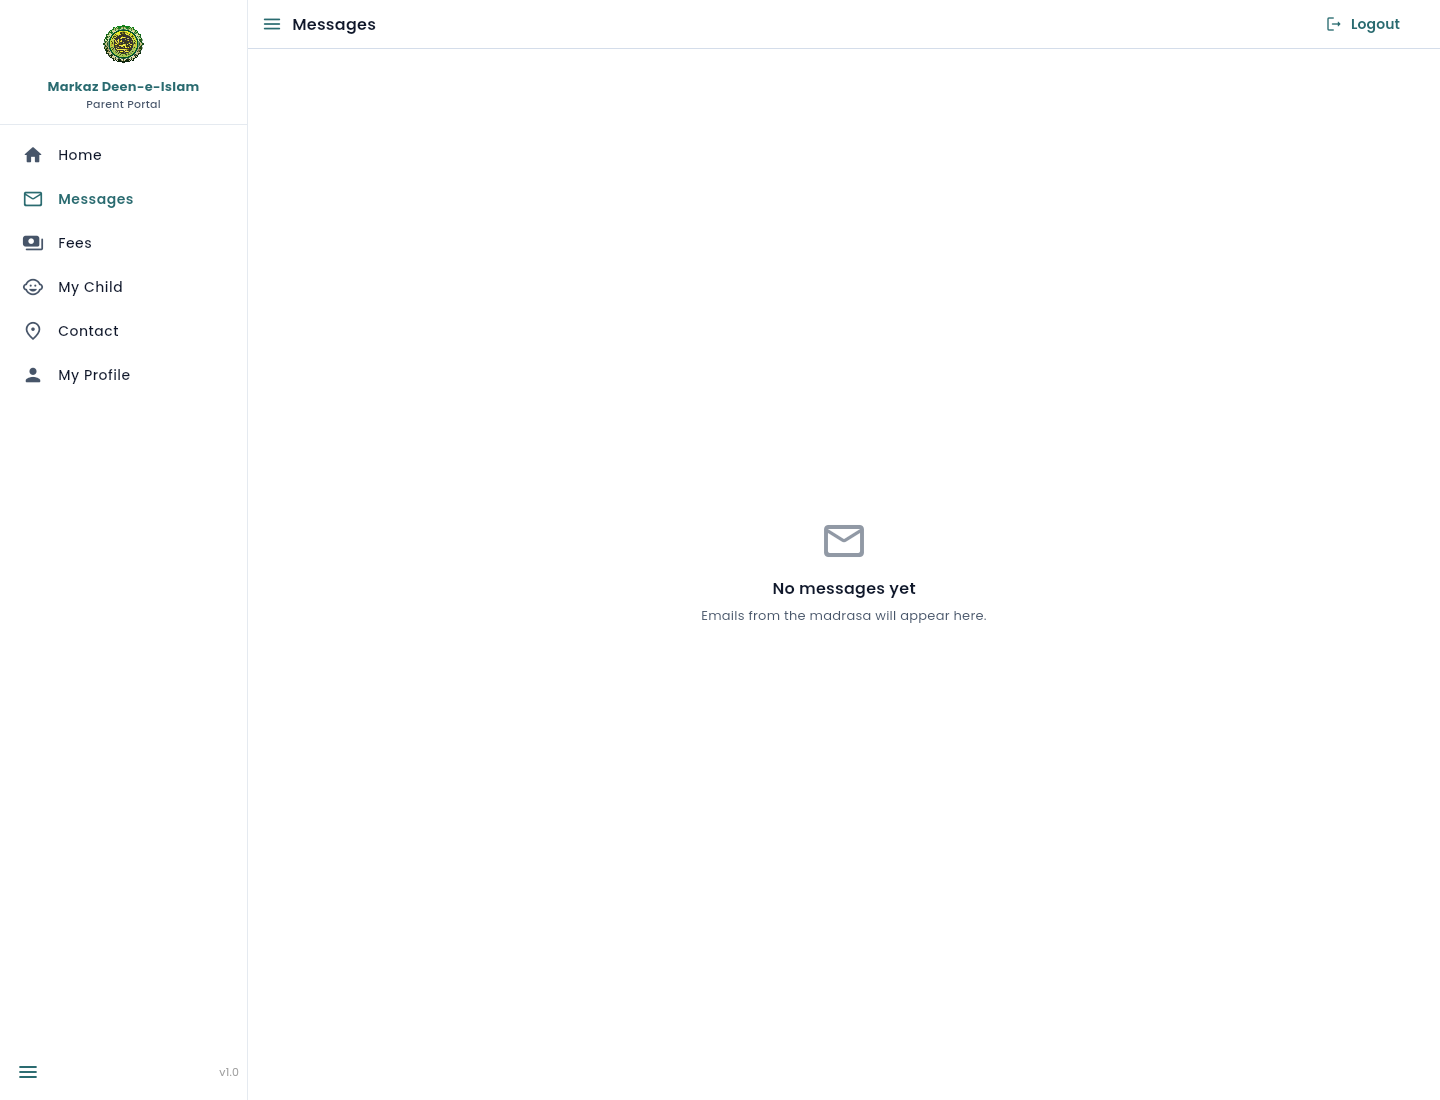Click the Logout button
The height and width of the screenshot is (1100, 1440).
pyautogui.click(x=1363, y=24)
